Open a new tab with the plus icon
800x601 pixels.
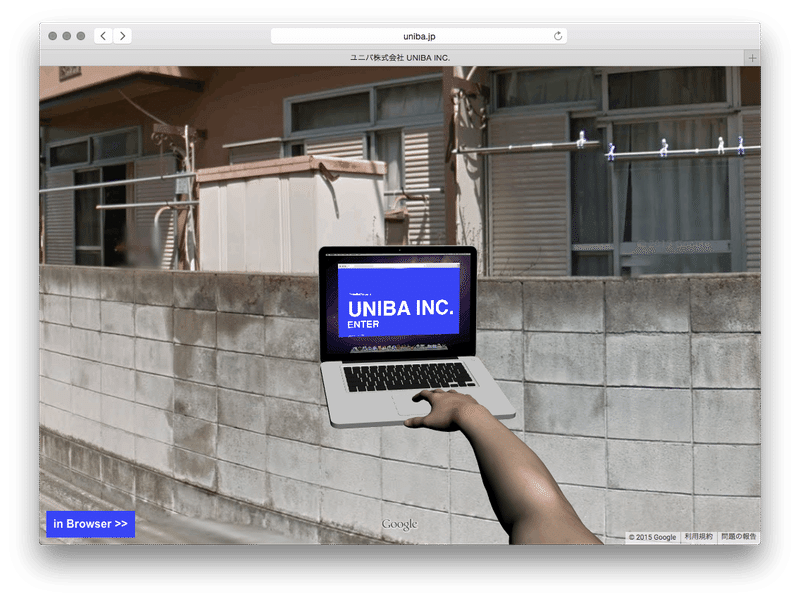click(x=752, y=58)
